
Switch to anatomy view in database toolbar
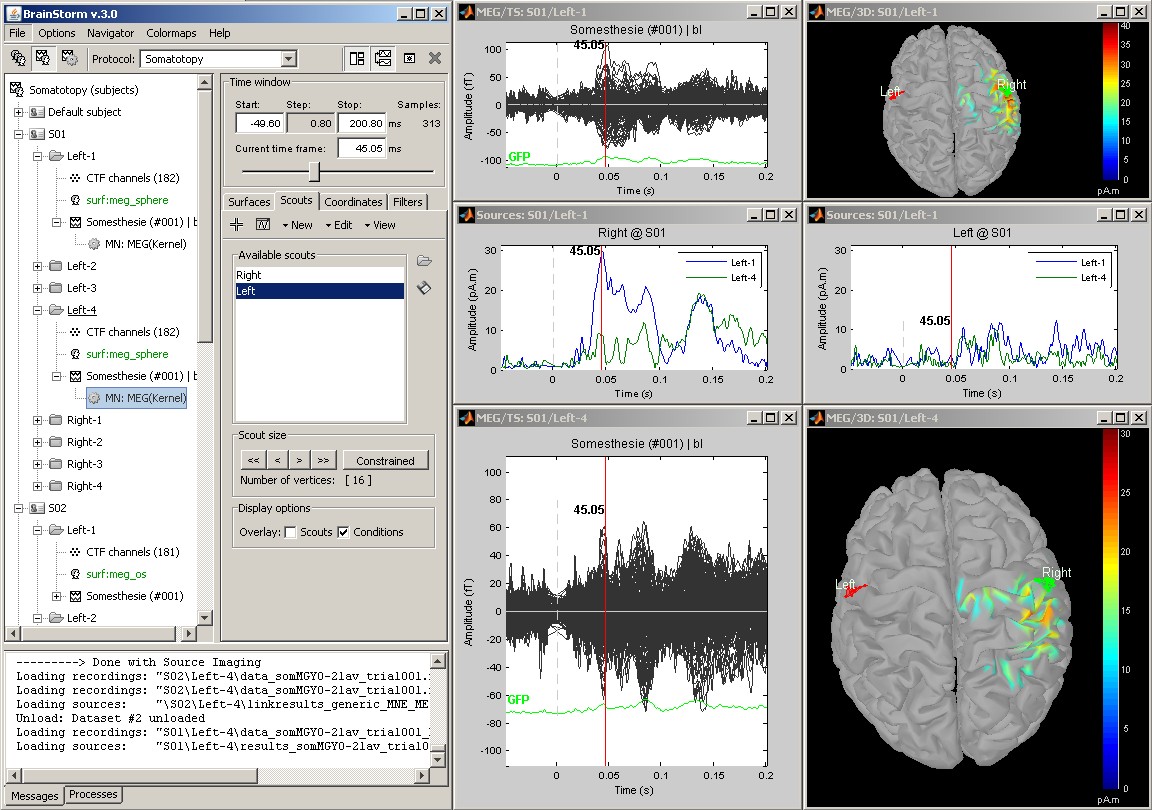click(x=18, y=58)
